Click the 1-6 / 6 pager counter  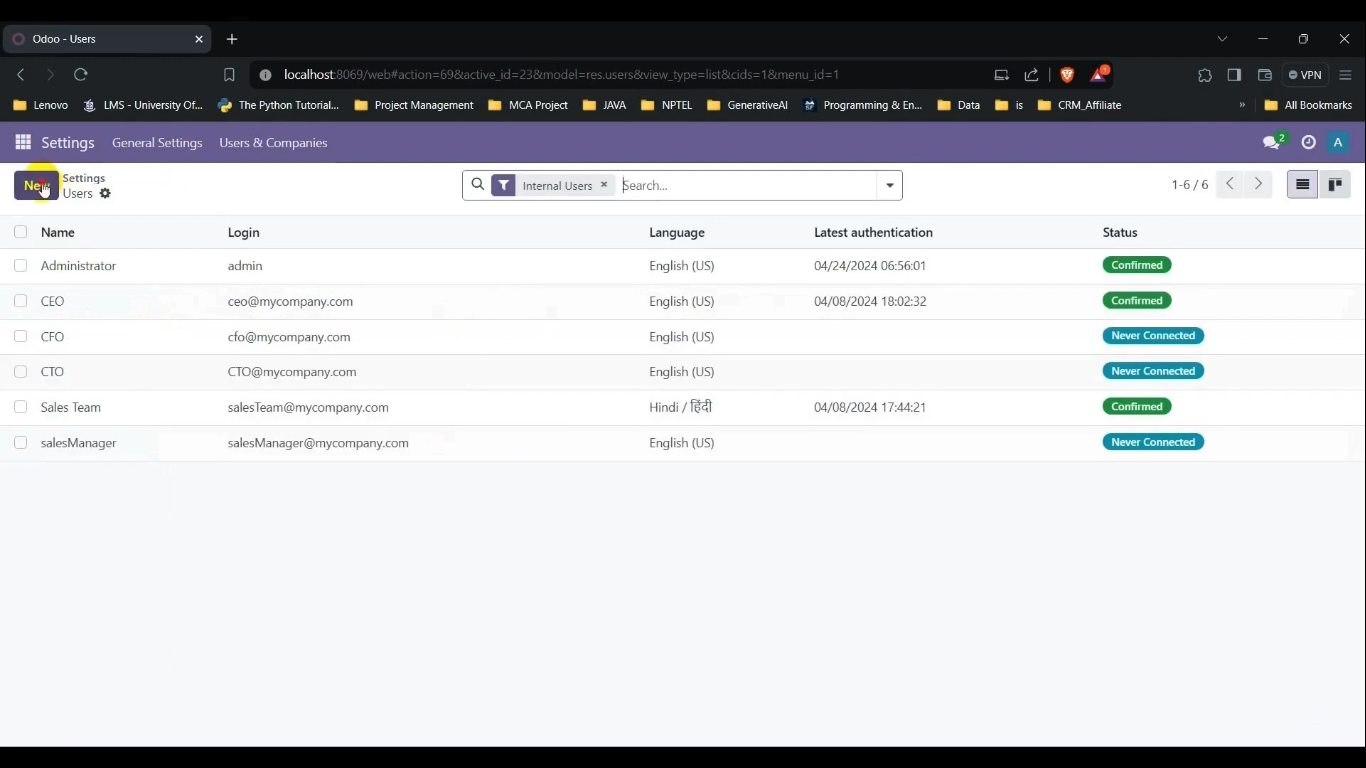tap(1189, 185)
